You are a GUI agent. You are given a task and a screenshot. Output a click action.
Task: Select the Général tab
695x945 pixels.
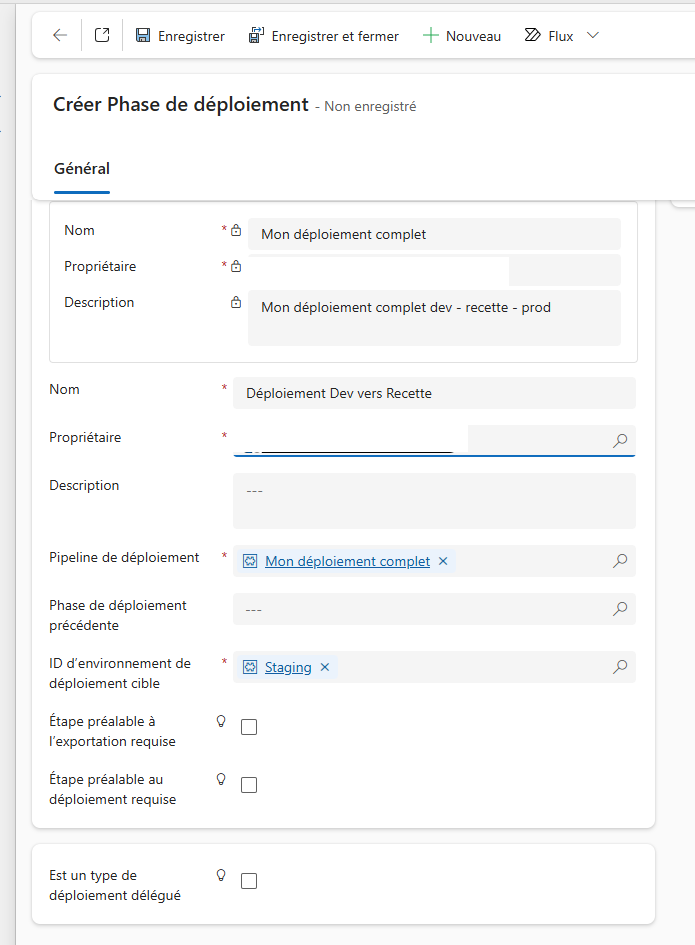[x=82, y=169]
